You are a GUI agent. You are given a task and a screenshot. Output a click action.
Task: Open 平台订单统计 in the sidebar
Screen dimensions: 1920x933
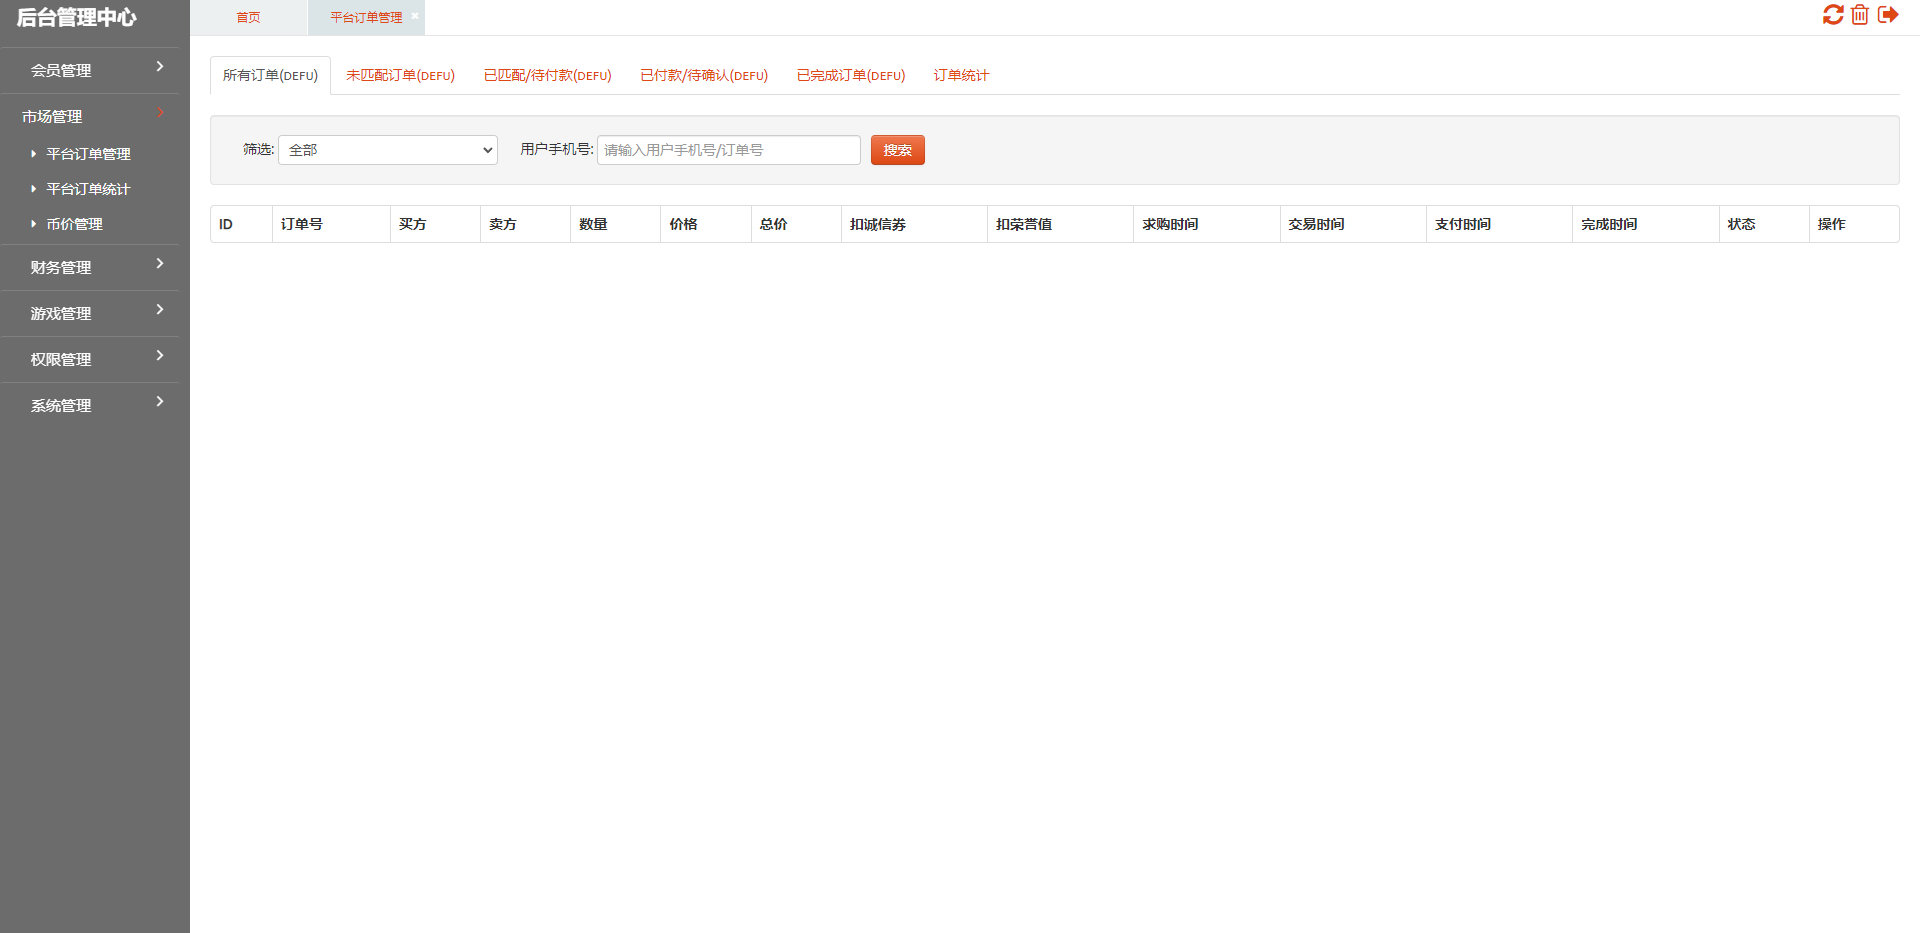pos(88,189)
